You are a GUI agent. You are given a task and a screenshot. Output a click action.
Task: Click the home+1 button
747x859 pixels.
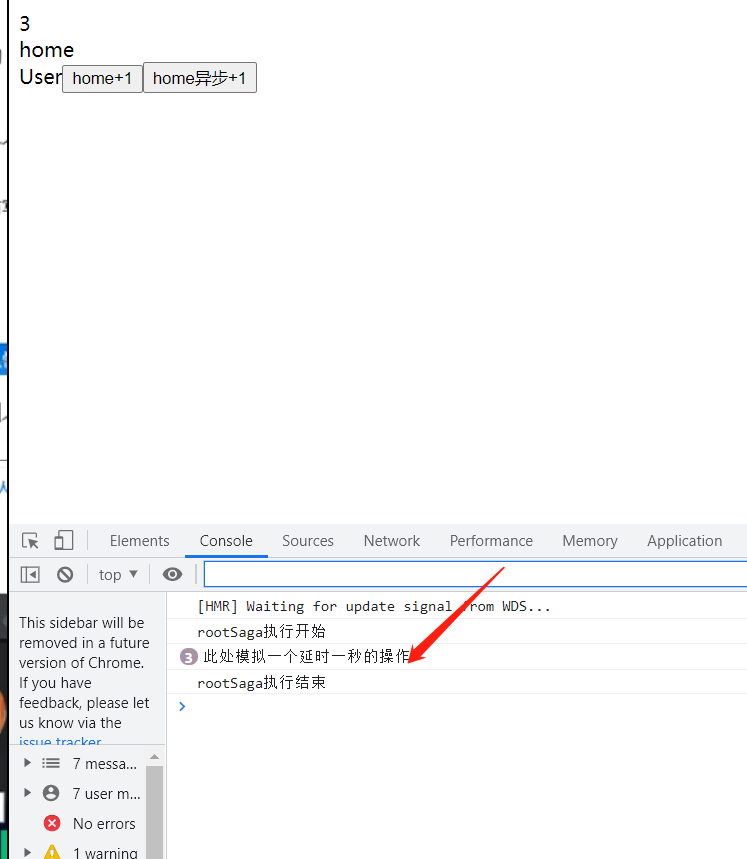coord(102,78)
